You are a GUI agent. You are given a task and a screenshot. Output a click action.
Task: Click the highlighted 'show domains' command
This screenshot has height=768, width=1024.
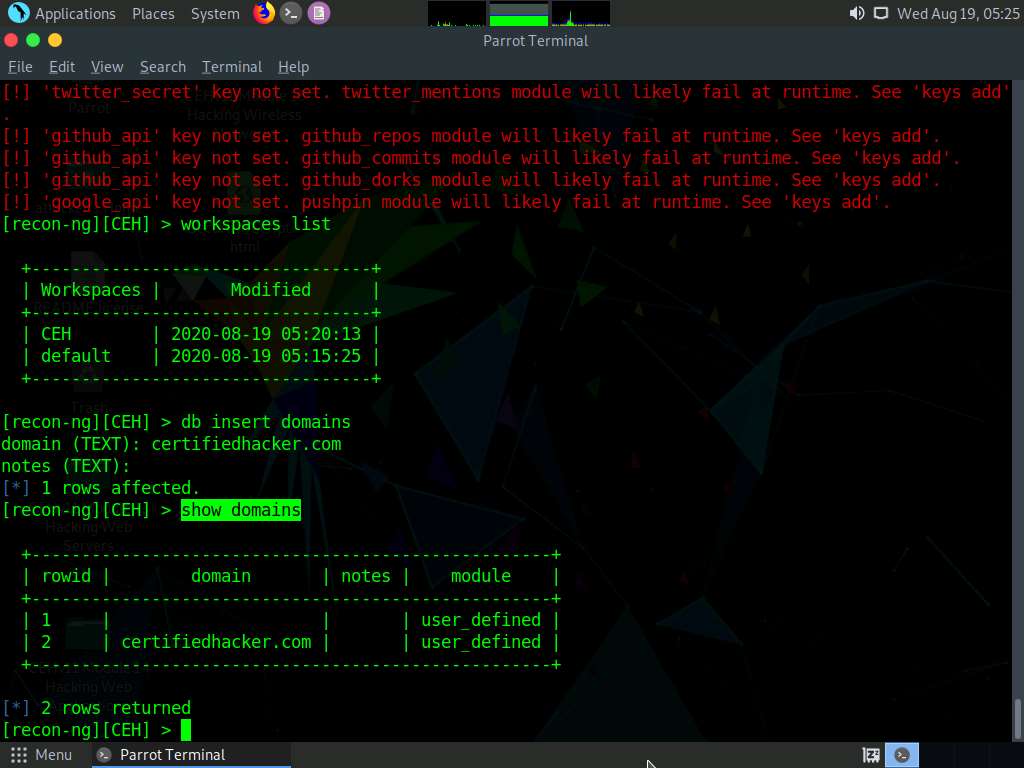coord(241,510)
